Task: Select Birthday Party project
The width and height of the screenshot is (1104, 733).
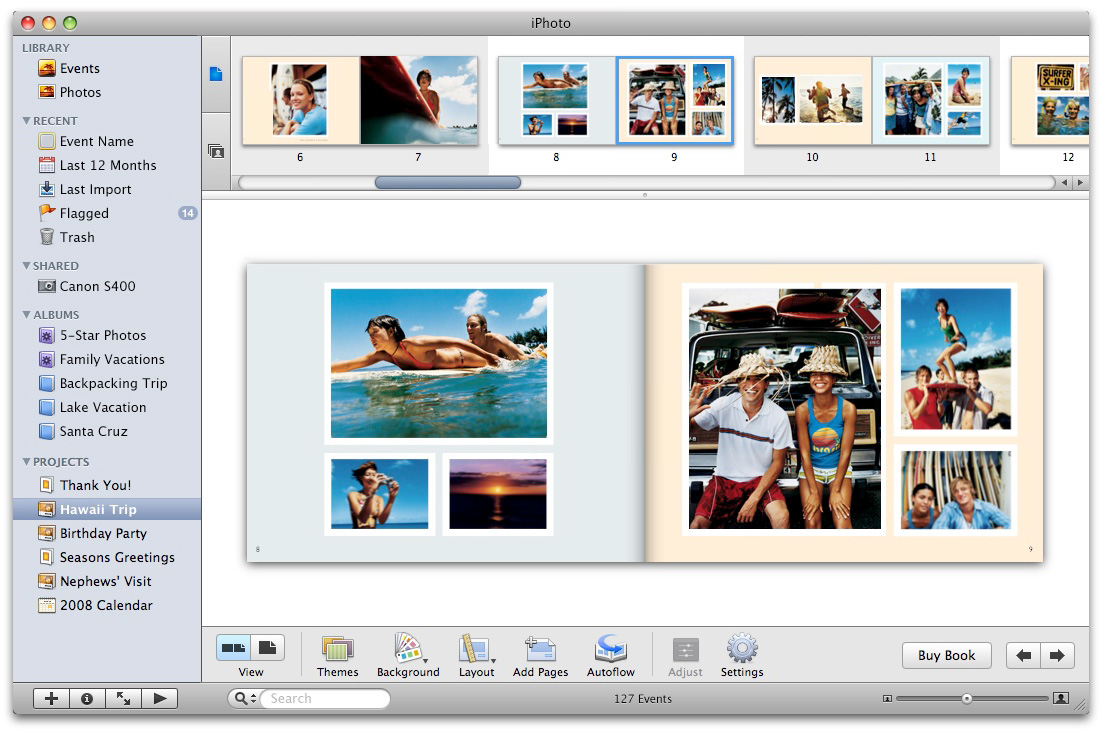Action: 103,533
